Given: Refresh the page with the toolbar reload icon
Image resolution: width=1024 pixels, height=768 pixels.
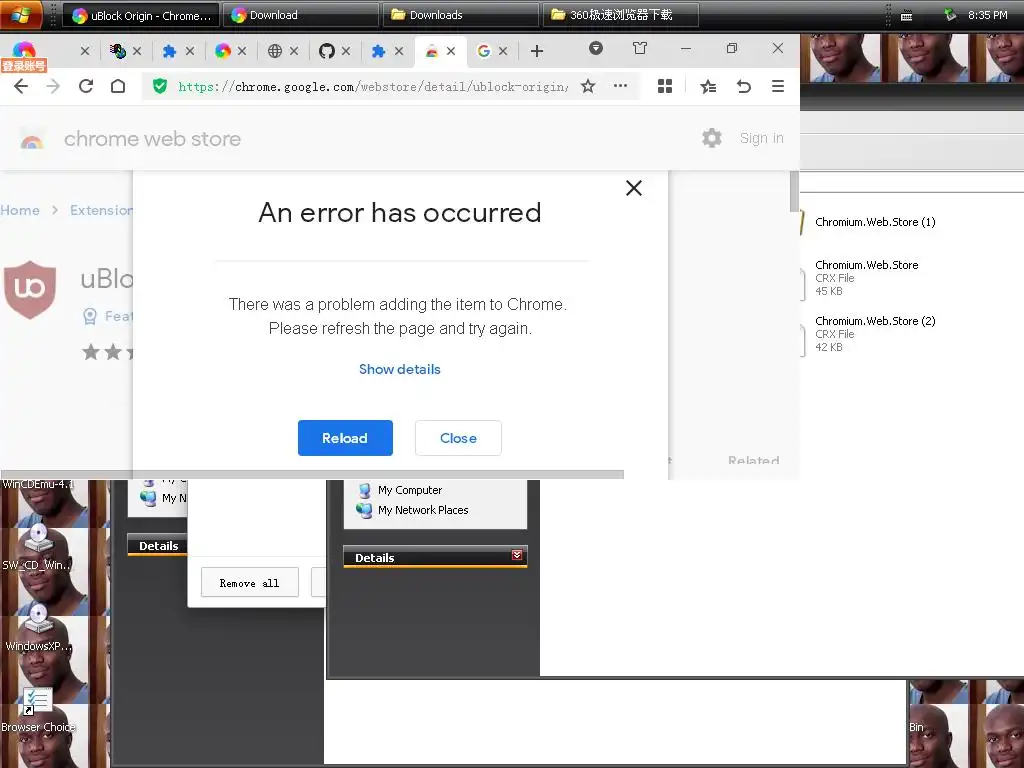Looking at the screenshot, I should 86,86.
